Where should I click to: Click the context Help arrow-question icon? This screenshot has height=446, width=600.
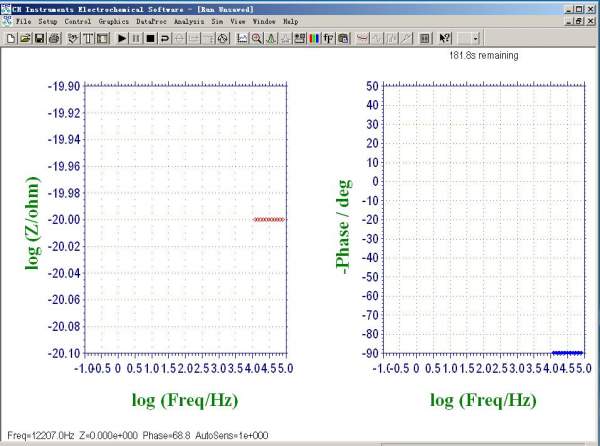tap(444, 38)
